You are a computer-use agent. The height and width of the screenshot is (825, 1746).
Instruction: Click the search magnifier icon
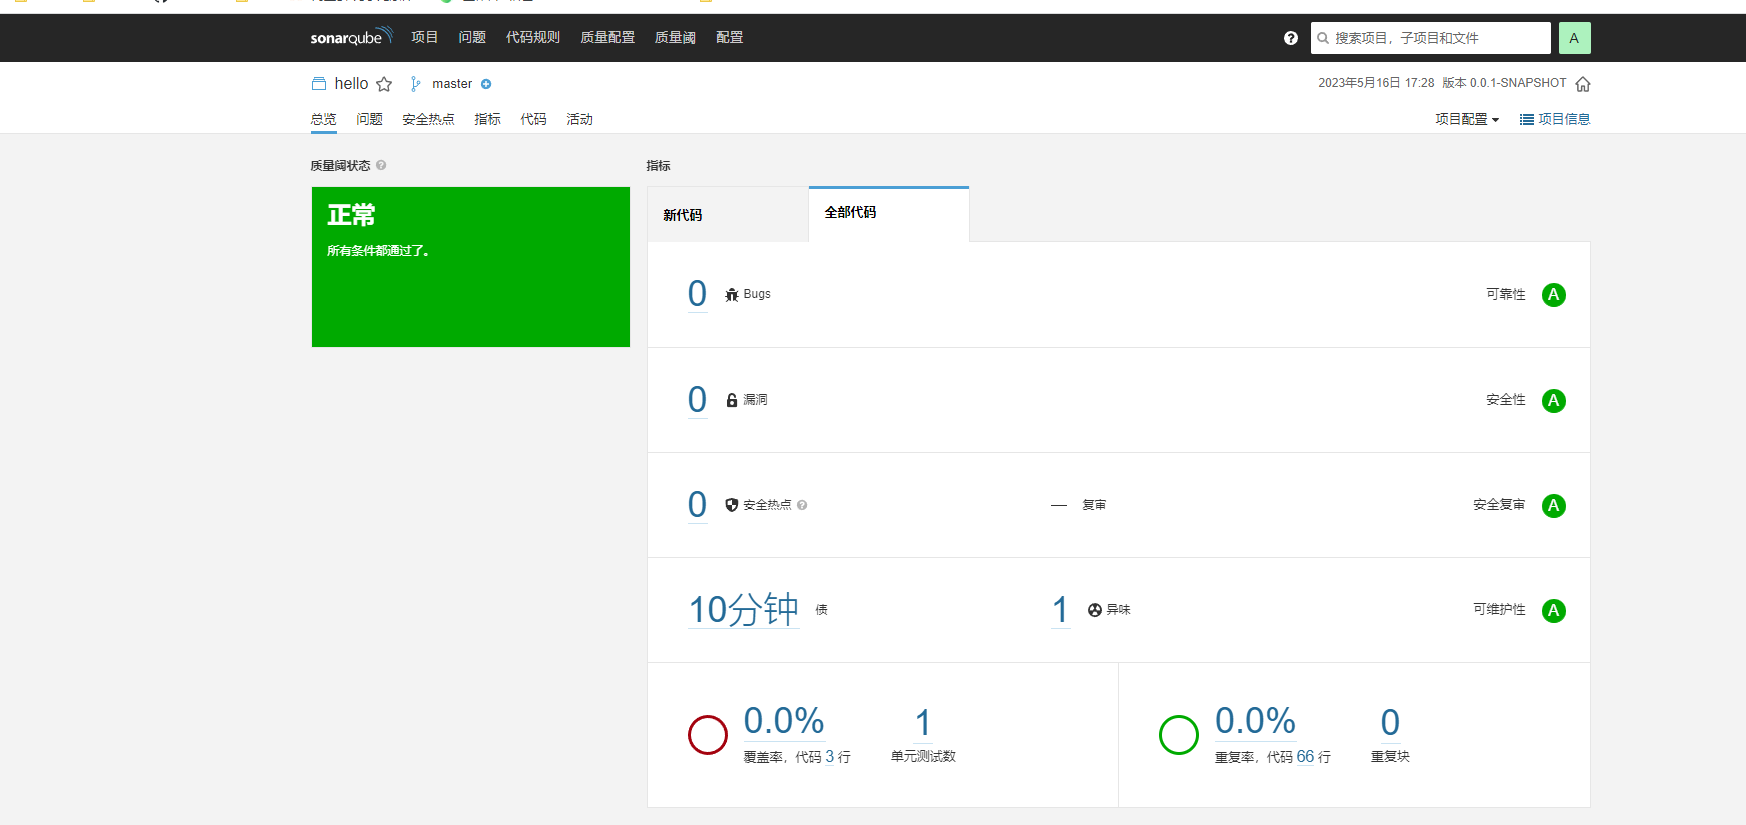tap(1323, 38)
